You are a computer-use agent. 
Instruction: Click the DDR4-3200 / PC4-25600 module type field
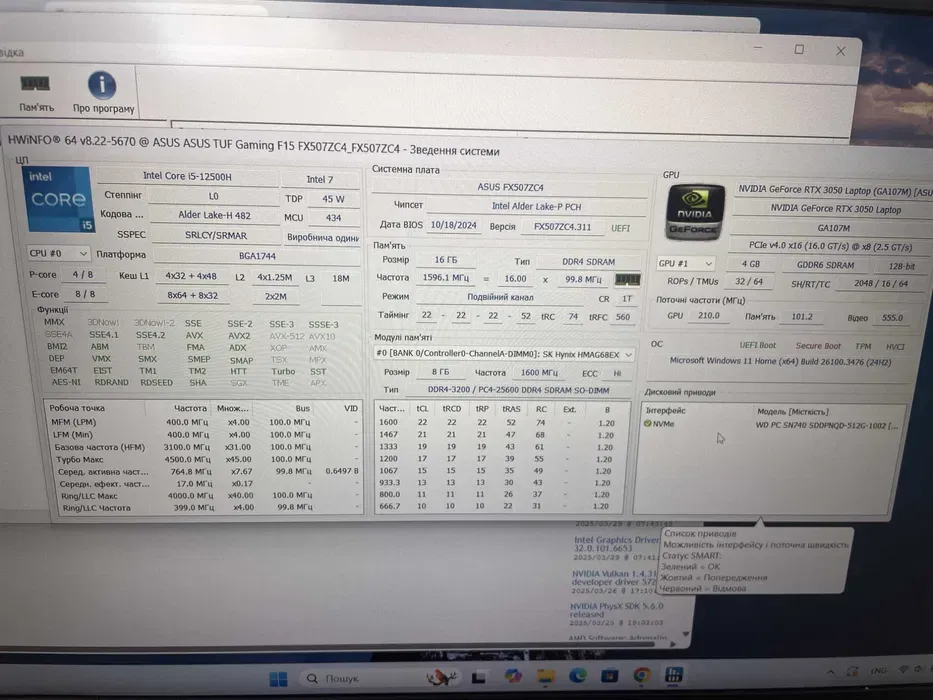point(518,390)
